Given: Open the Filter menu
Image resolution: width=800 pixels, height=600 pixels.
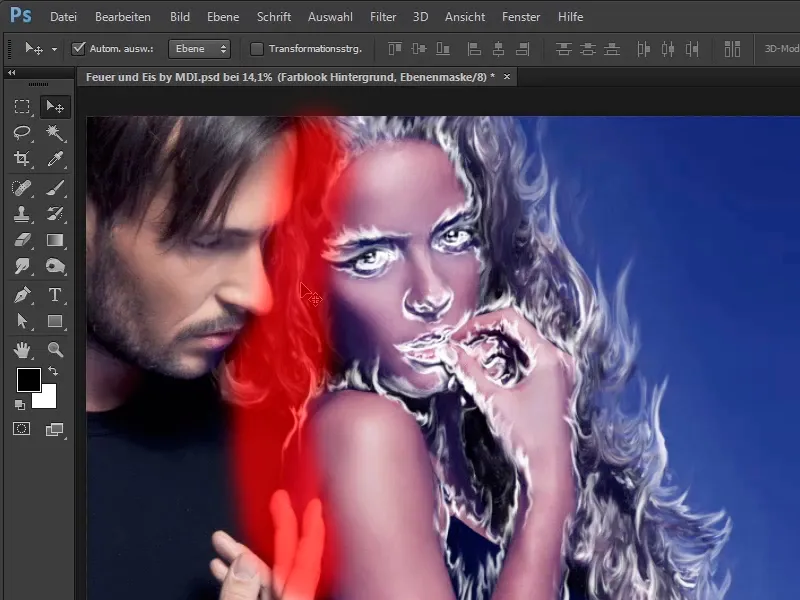Looking at the screenshot, I should (383, 17).
